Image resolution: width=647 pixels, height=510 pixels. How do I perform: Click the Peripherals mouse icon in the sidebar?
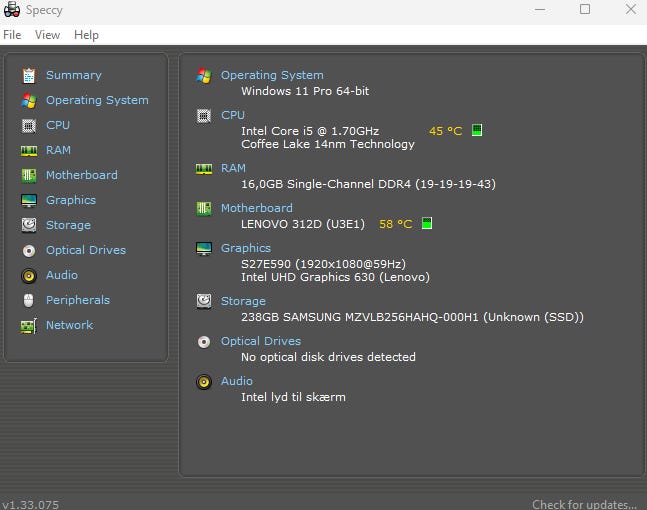(29, 300)
